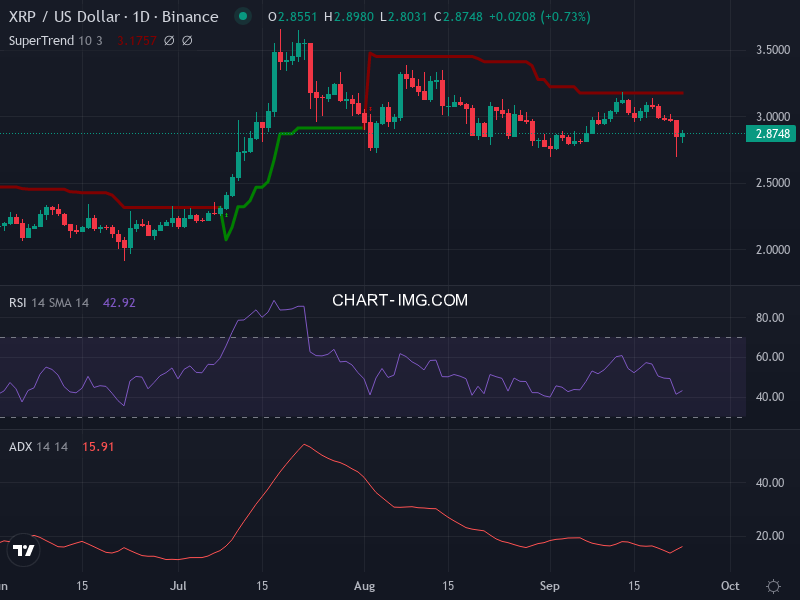This screenshot has height=600, width=800.
Task: Click RSI value 42.92
Action: (x=119, y=302)
